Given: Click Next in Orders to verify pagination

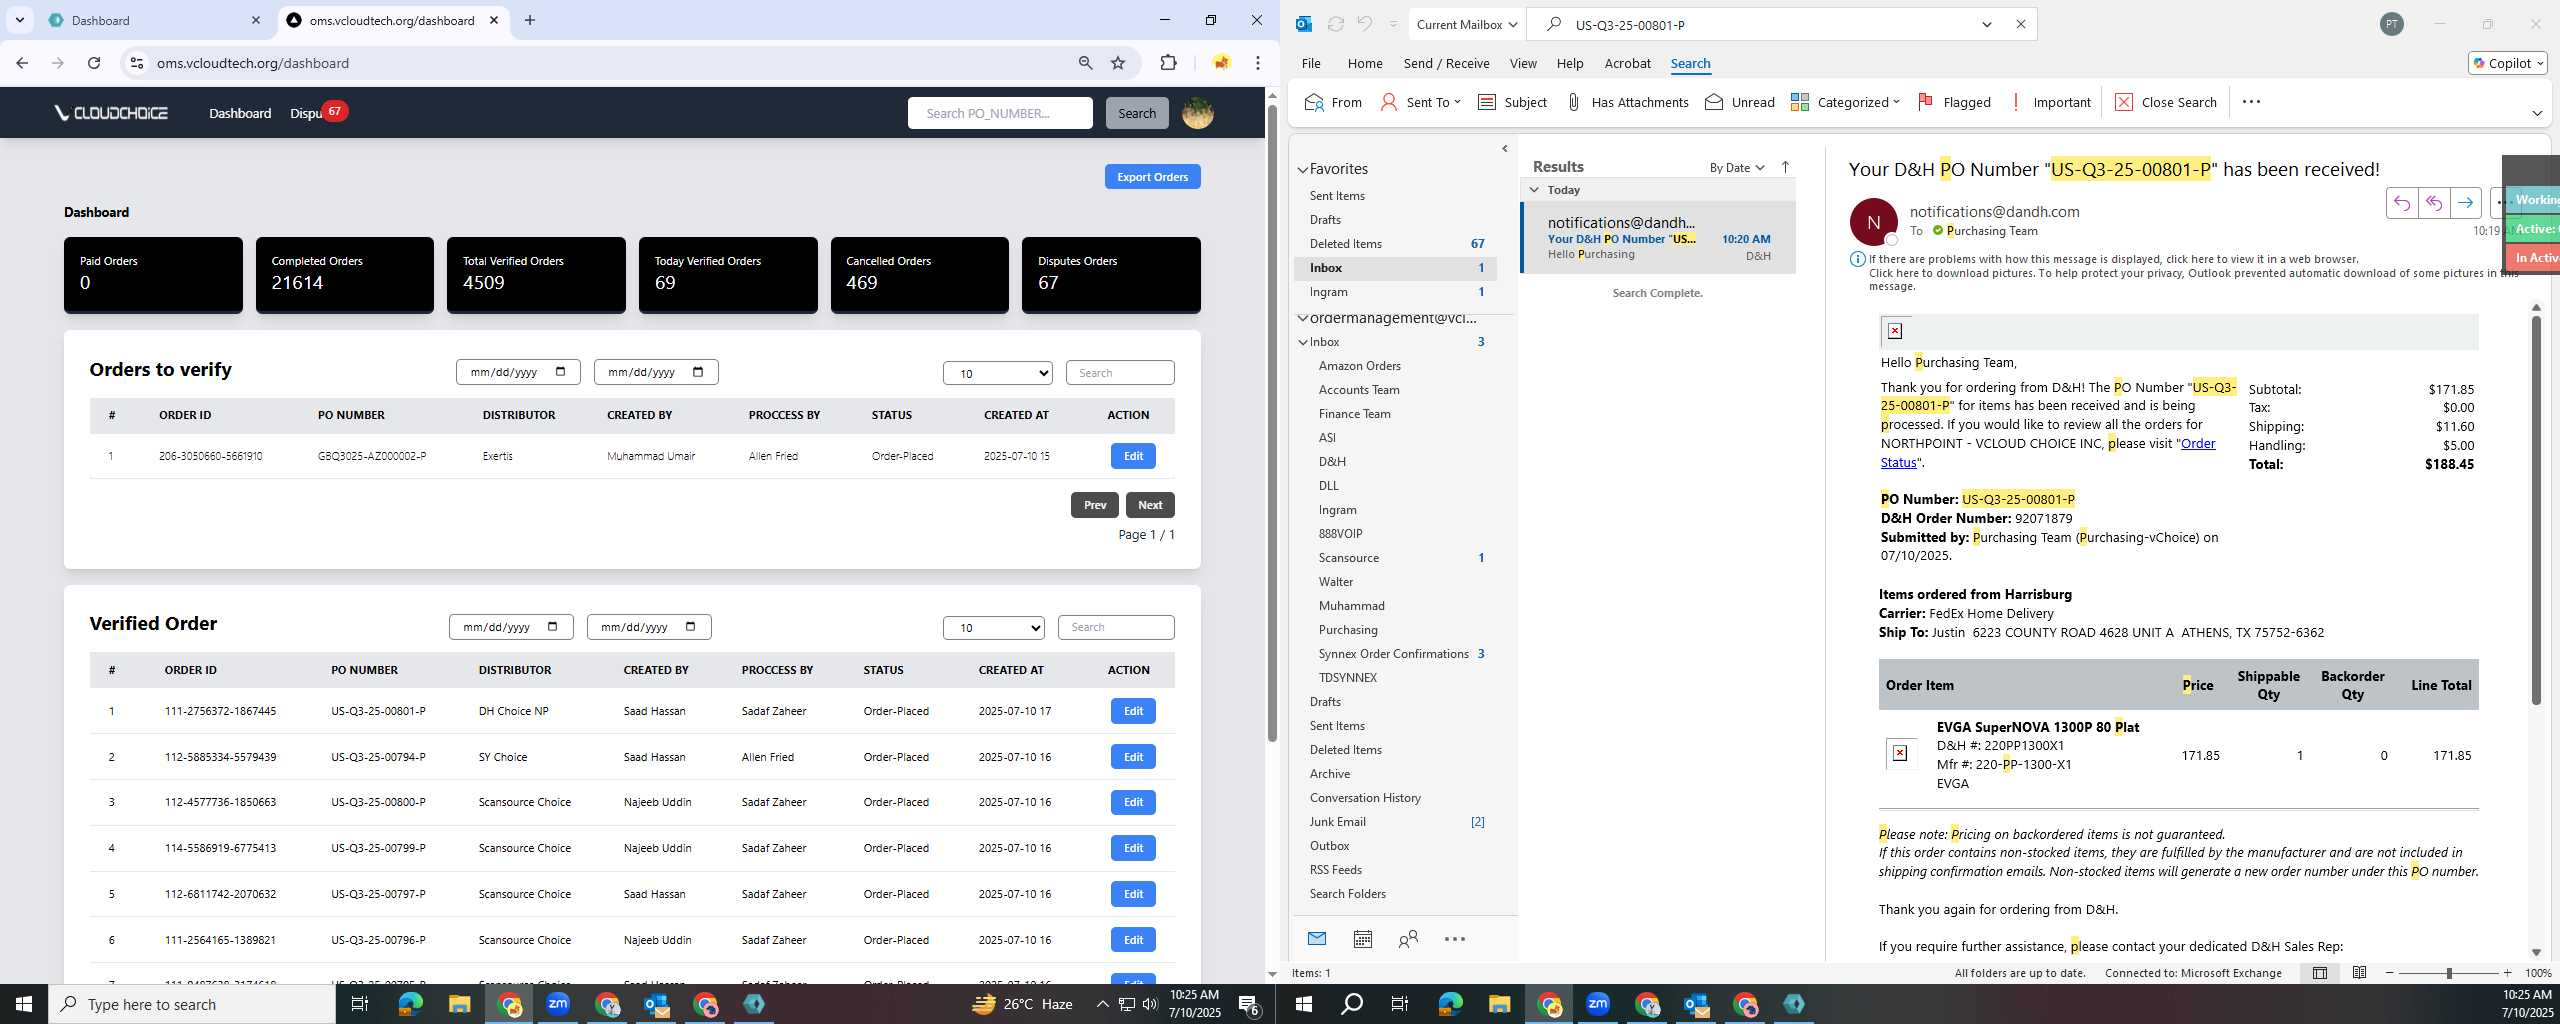Looking at the screenshot, I should coord(1150,505).
